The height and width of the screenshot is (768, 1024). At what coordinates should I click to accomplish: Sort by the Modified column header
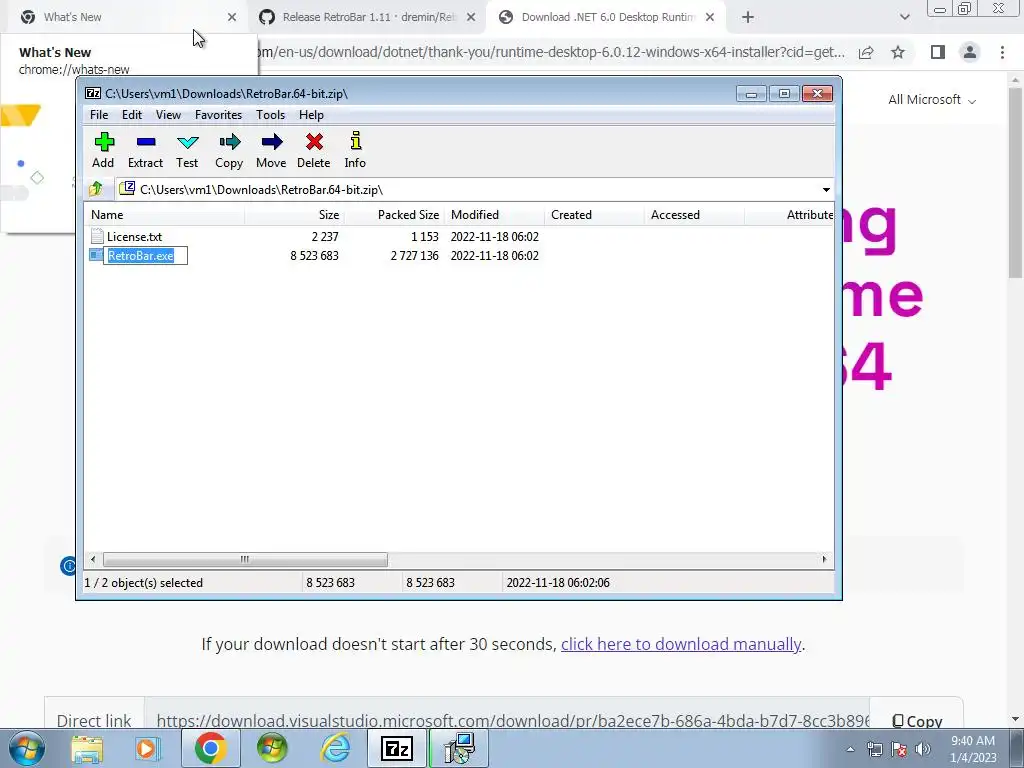[x=494, y=215]
